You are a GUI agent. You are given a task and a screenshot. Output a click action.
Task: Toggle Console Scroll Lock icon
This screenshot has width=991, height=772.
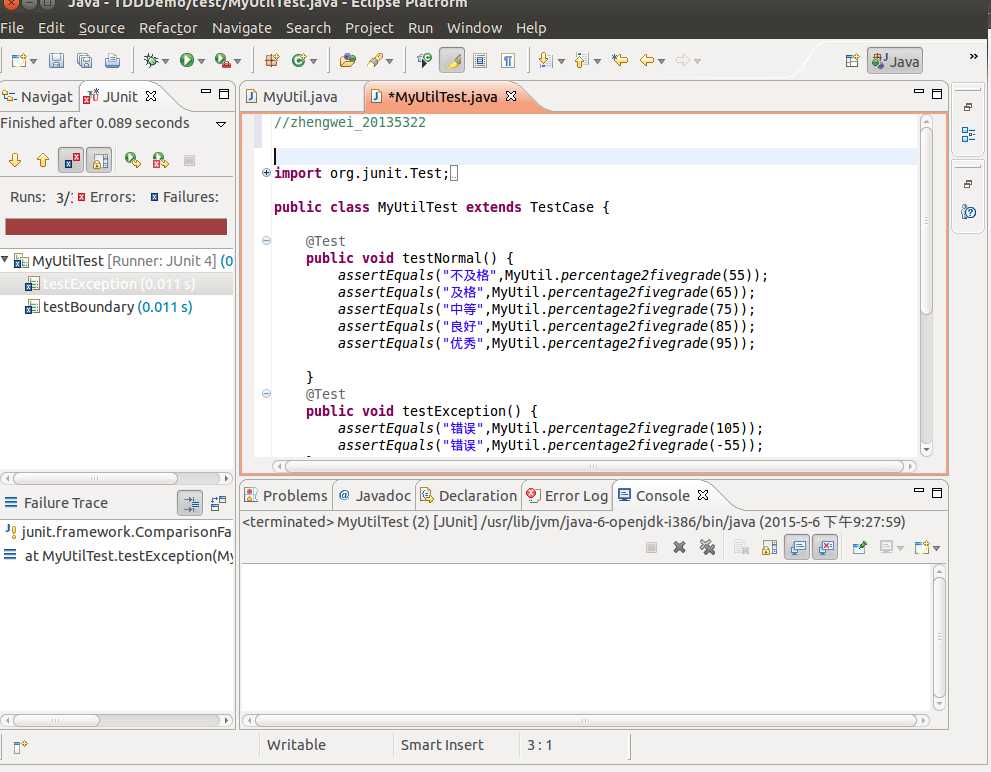(770, 548)
